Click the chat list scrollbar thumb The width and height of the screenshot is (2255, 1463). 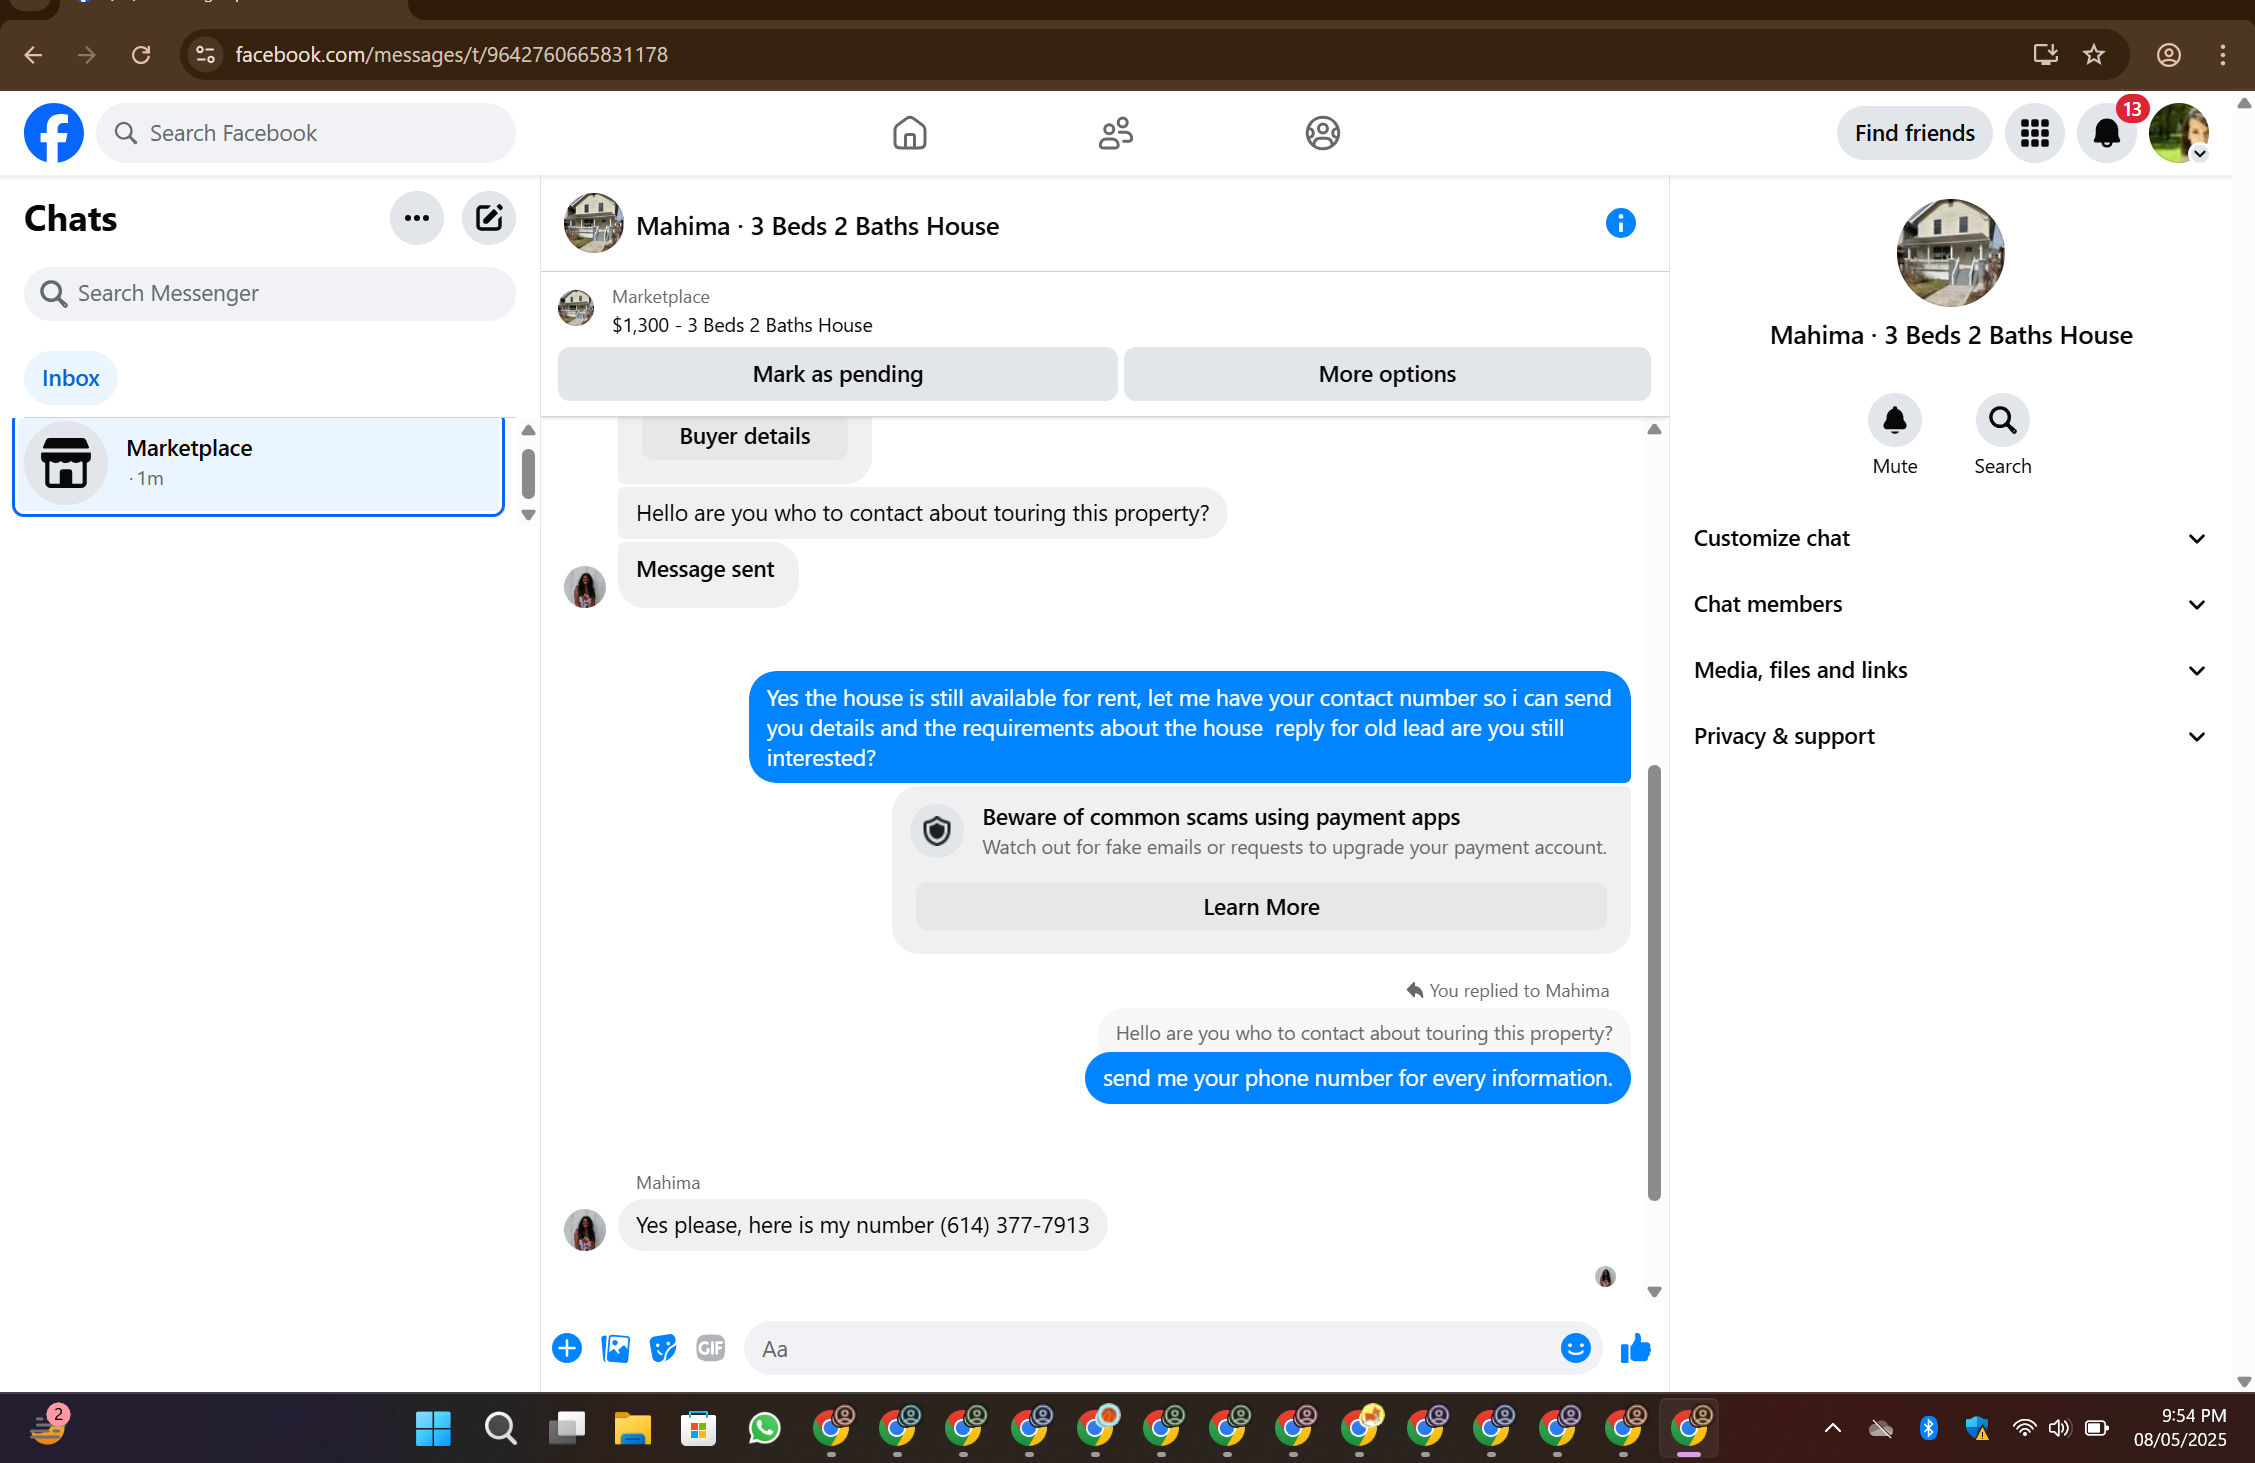(528, 473)
